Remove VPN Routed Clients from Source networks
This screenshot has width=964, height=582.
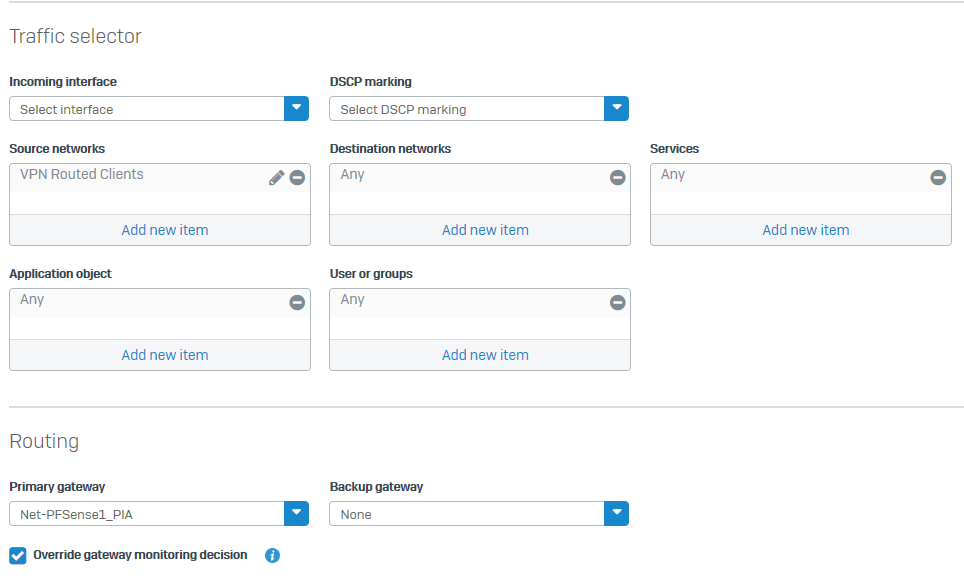point(297,178)
